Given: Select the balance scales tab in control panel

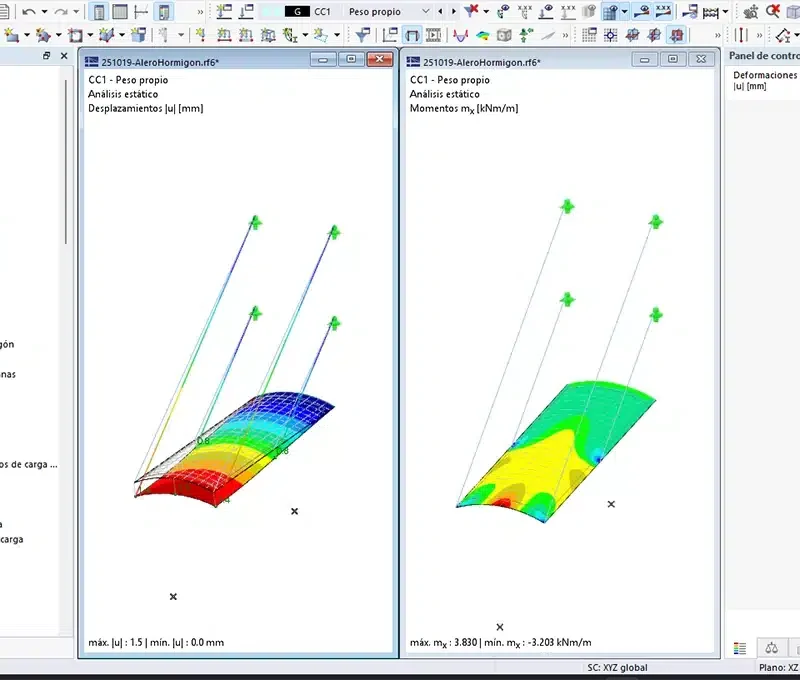Looking at the screenshot, I should tap(771, 648).
